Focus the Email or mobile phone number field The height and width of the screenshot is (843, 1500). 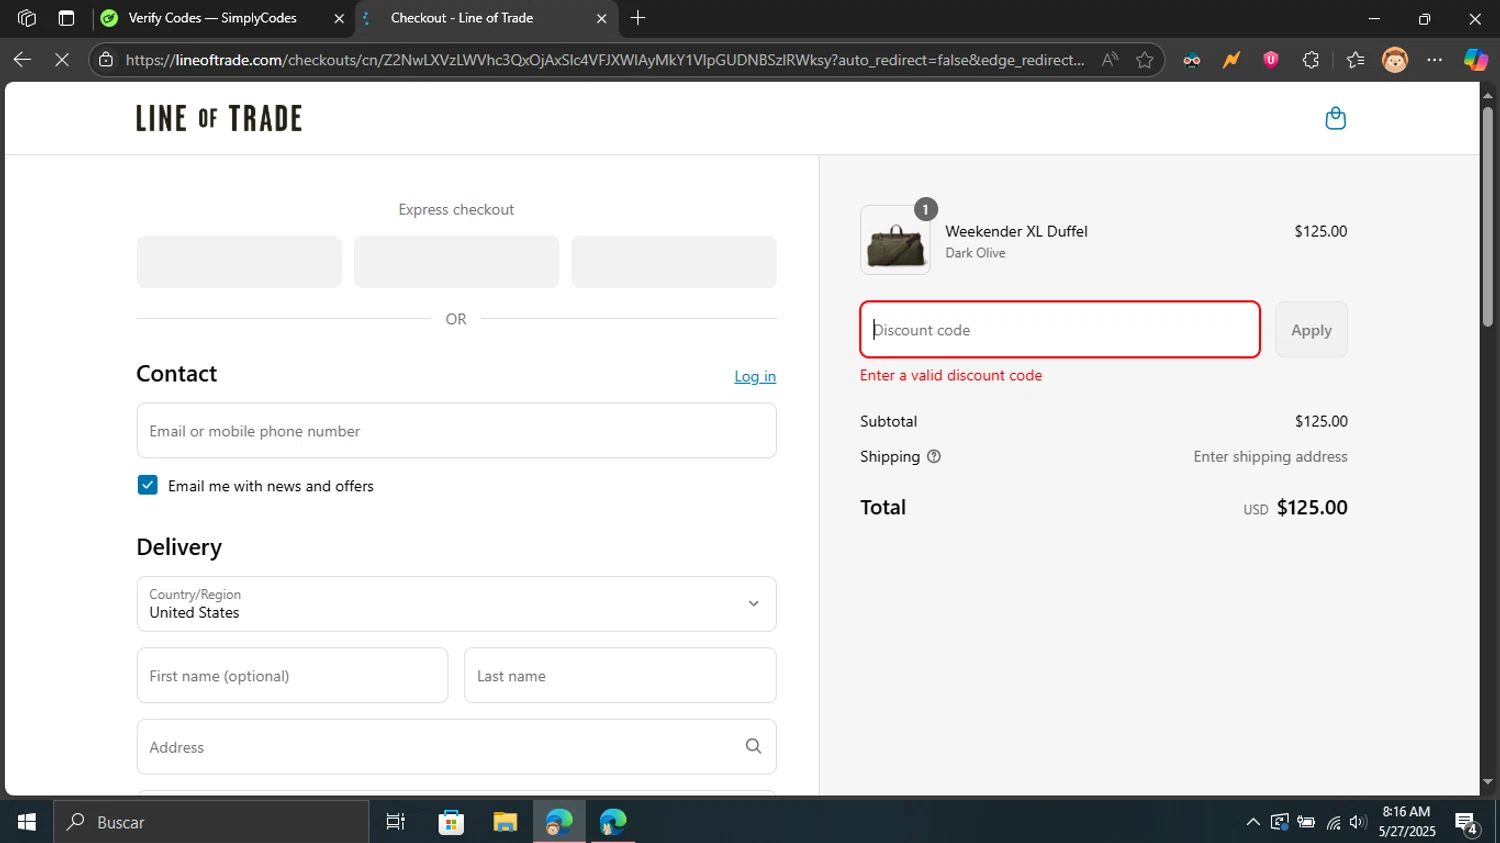(x=456, y=431)
